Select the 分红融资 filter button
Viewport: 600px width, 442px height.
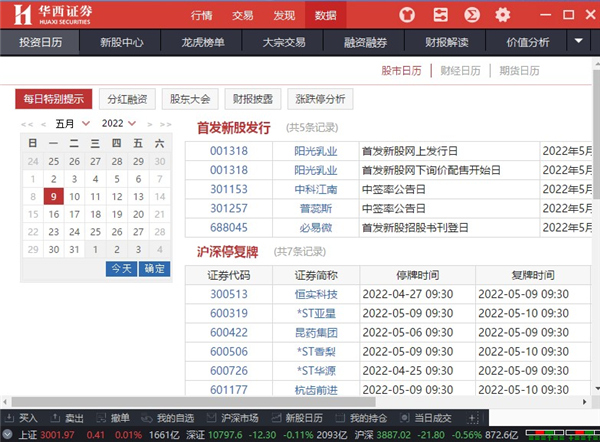point(126,99)
